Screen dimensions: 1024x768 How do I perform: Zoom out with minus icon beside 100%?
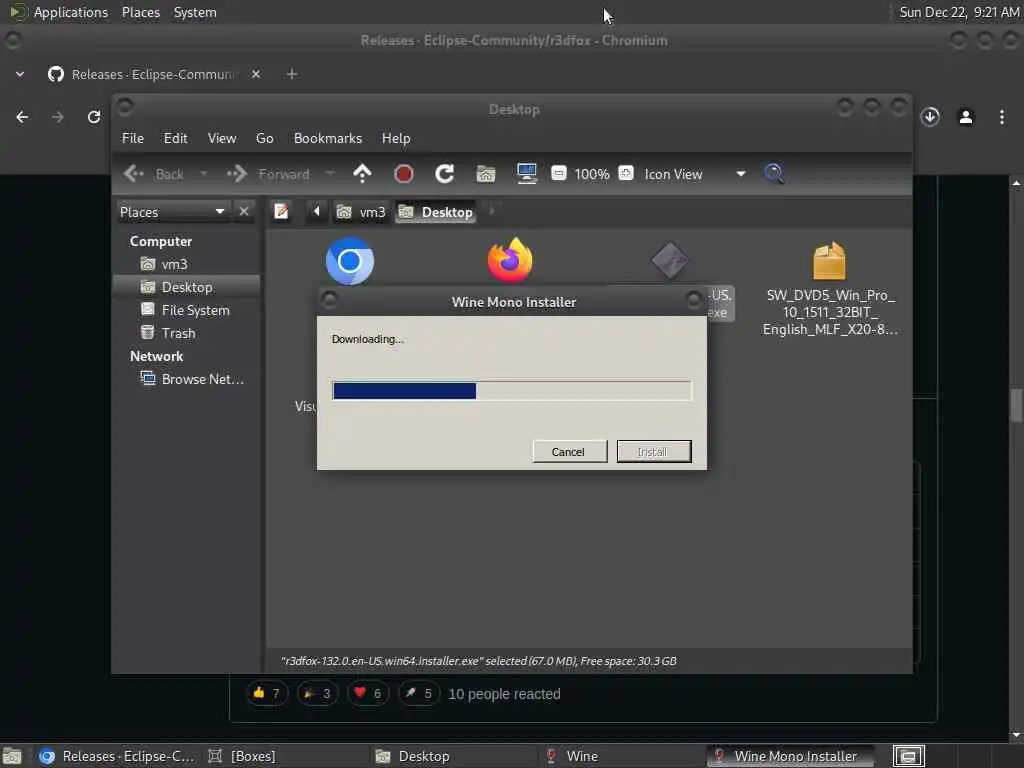point(558,173)
